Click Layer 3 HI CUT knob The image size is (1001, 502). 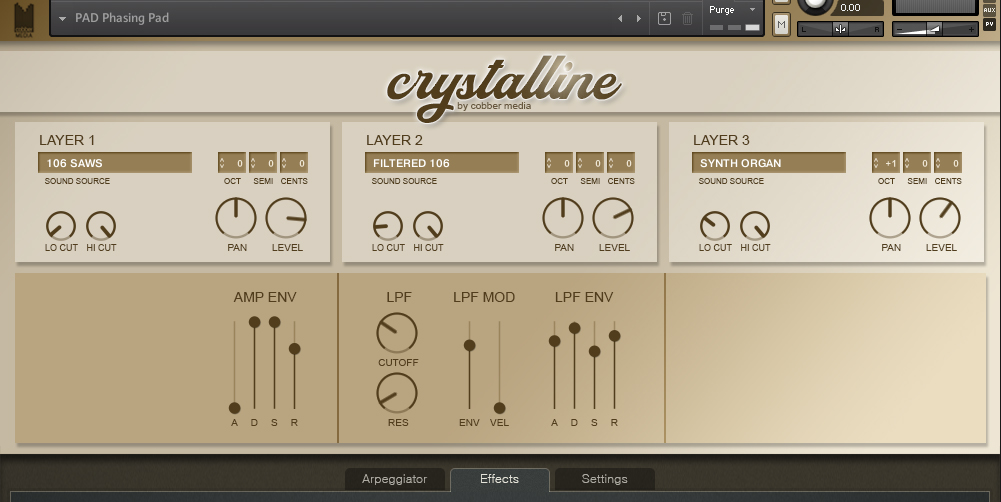755,226
